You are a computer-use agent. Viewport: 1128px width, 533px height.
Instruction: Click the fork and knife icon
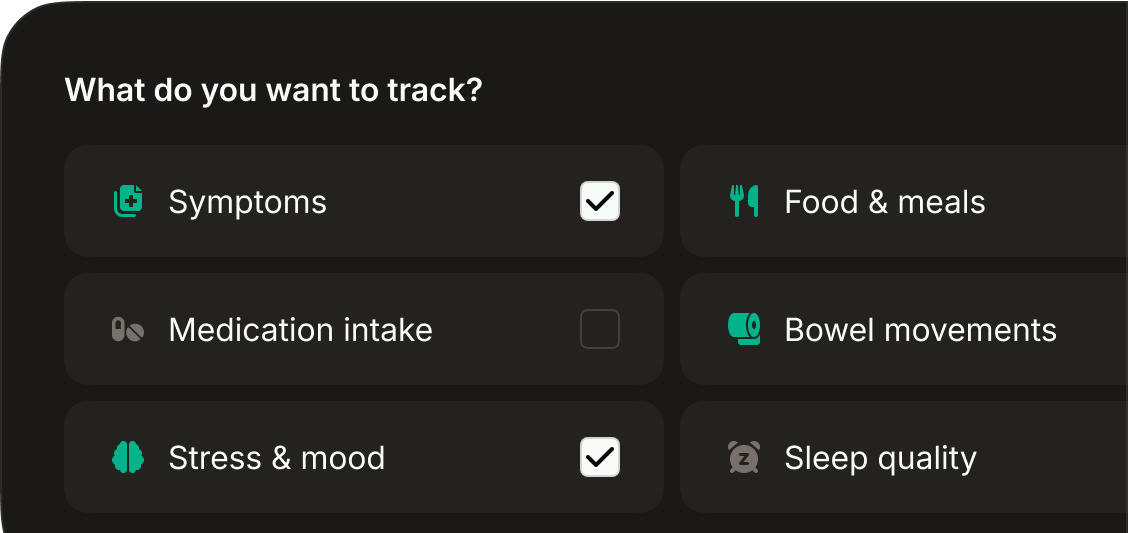744,201
